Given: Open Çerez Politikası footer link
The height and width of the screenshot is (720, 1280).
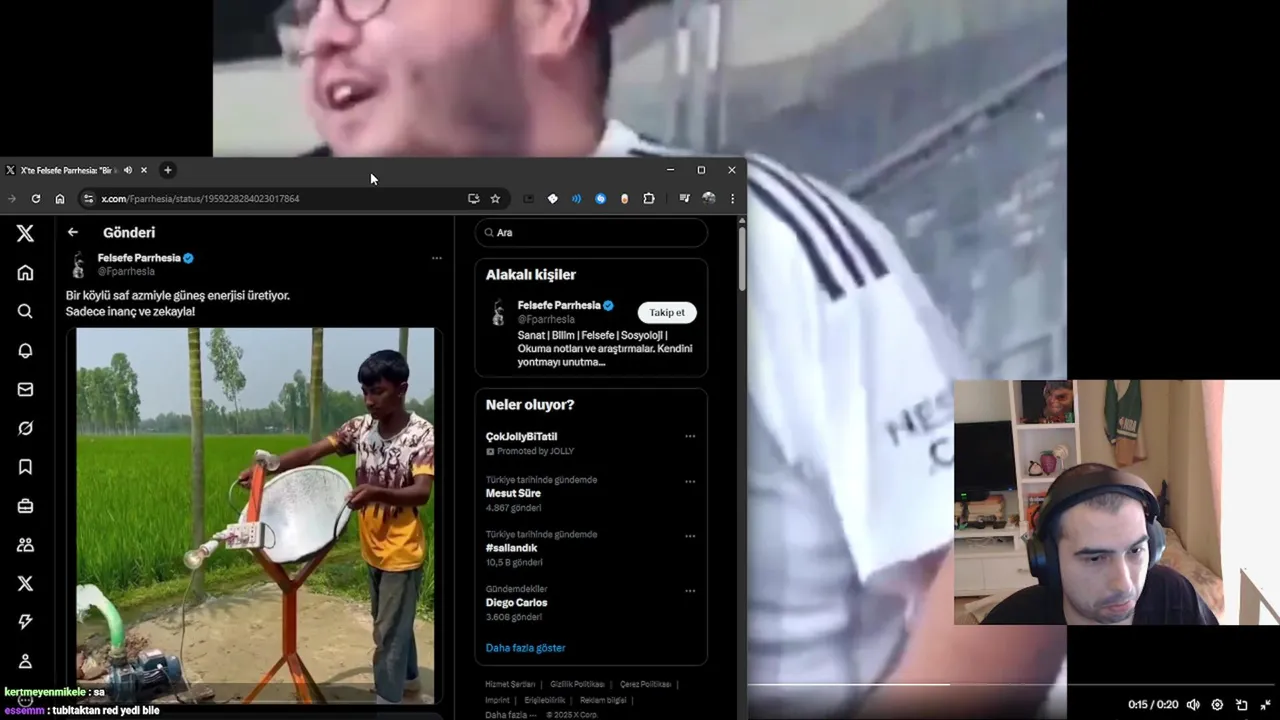Looking at the screenshot, I should (646, 684).
